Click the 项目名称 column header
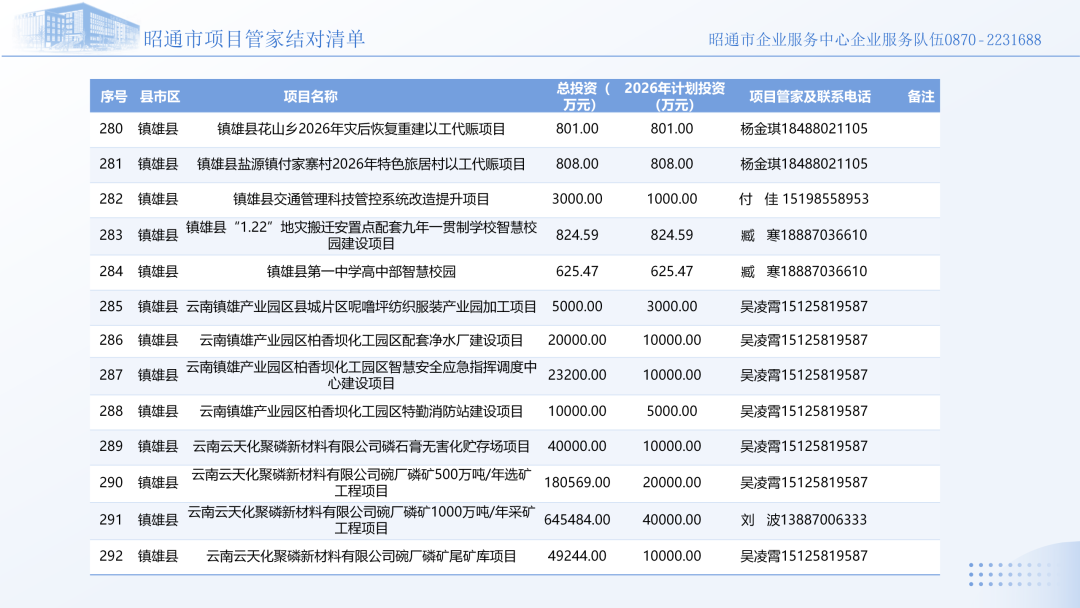This screenshot has width=1080, height=608. click(x=311, y=97)
